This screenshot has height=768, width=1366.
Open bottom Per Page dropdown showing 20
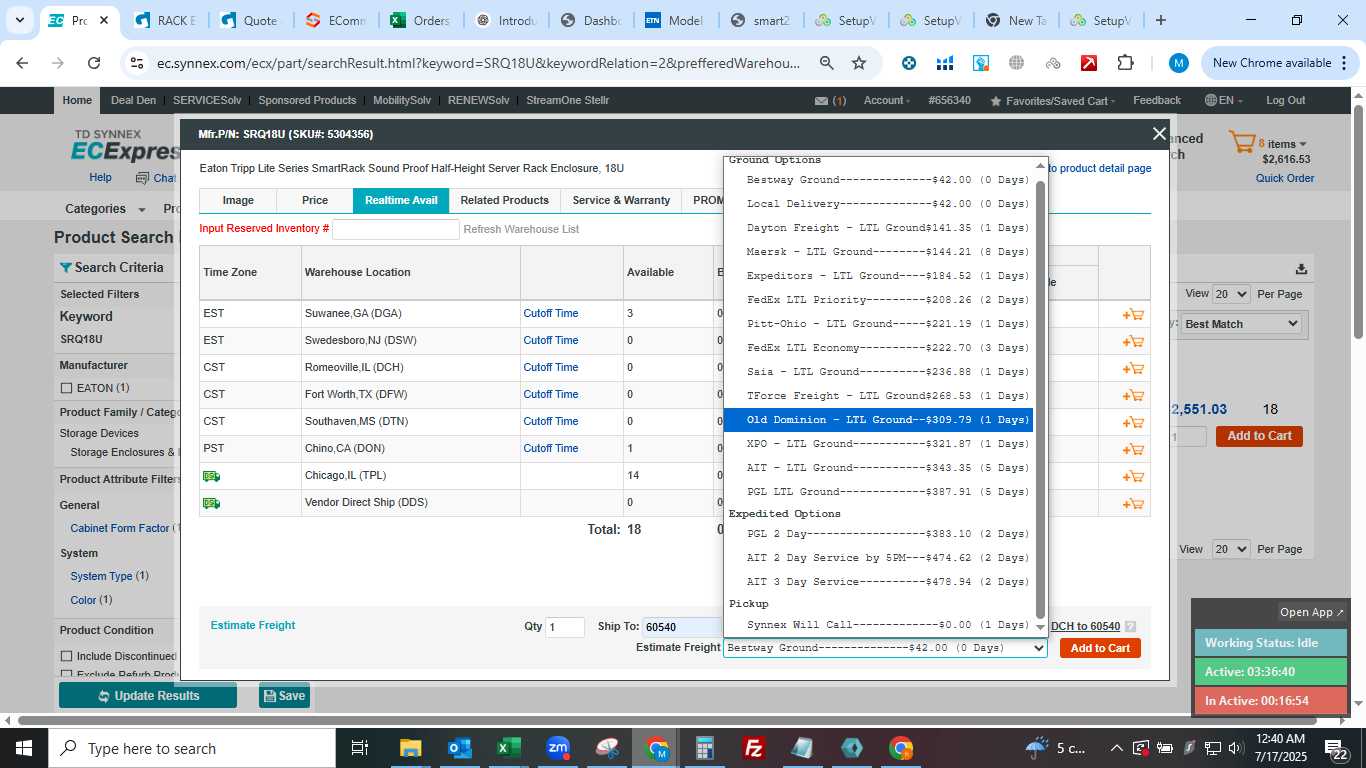pyautogui.click(x=1229, y=549)
